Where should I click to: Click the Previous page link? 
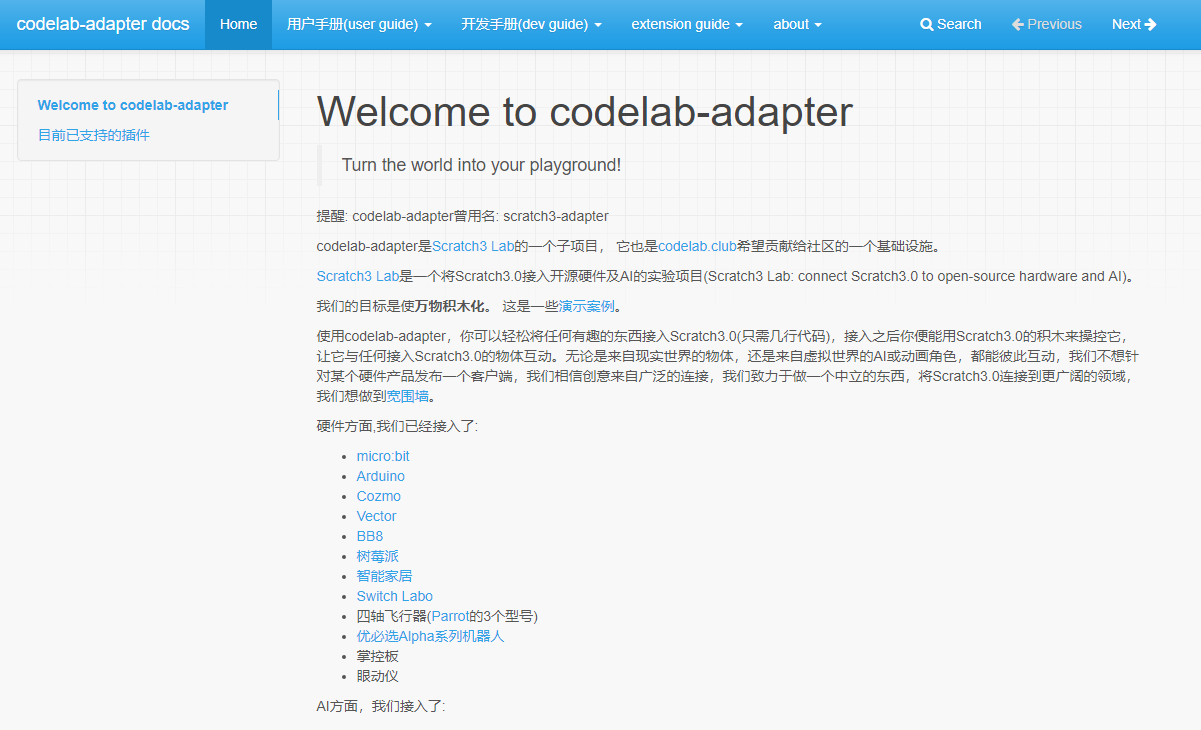[1046, 24]
